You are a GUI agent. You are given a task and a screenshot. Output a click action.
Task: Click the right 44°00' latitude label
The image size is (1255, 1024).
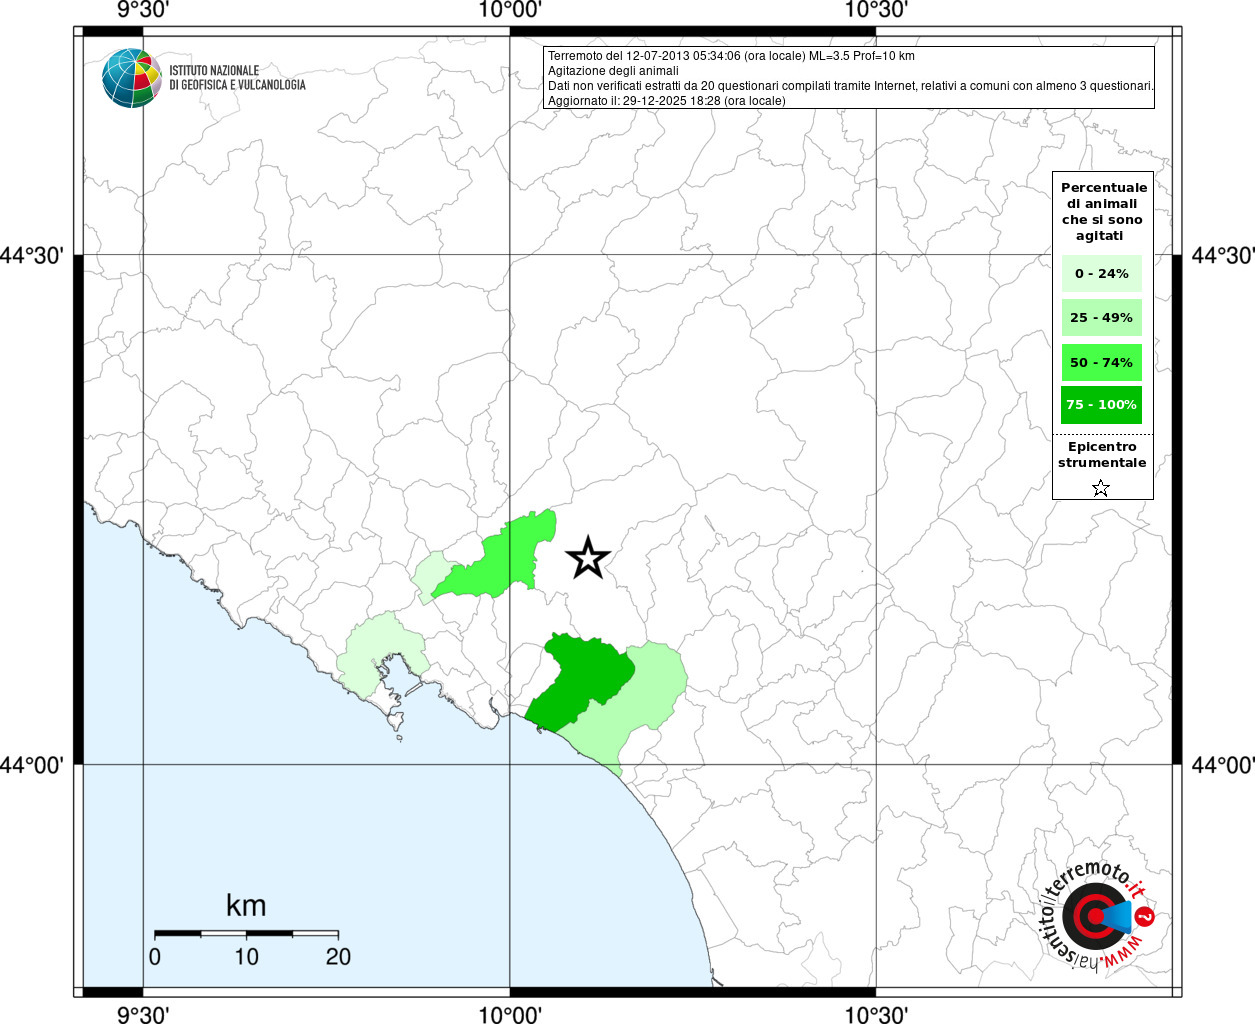point(1222,765)
